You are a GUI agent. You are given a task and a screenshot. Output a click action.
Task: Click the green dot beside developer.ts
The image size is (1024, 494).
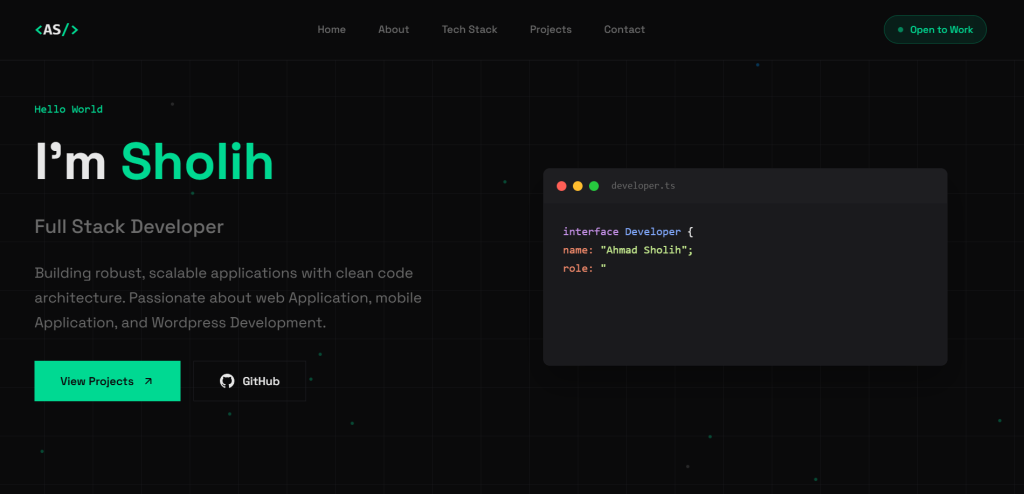[x=594, y=186]
